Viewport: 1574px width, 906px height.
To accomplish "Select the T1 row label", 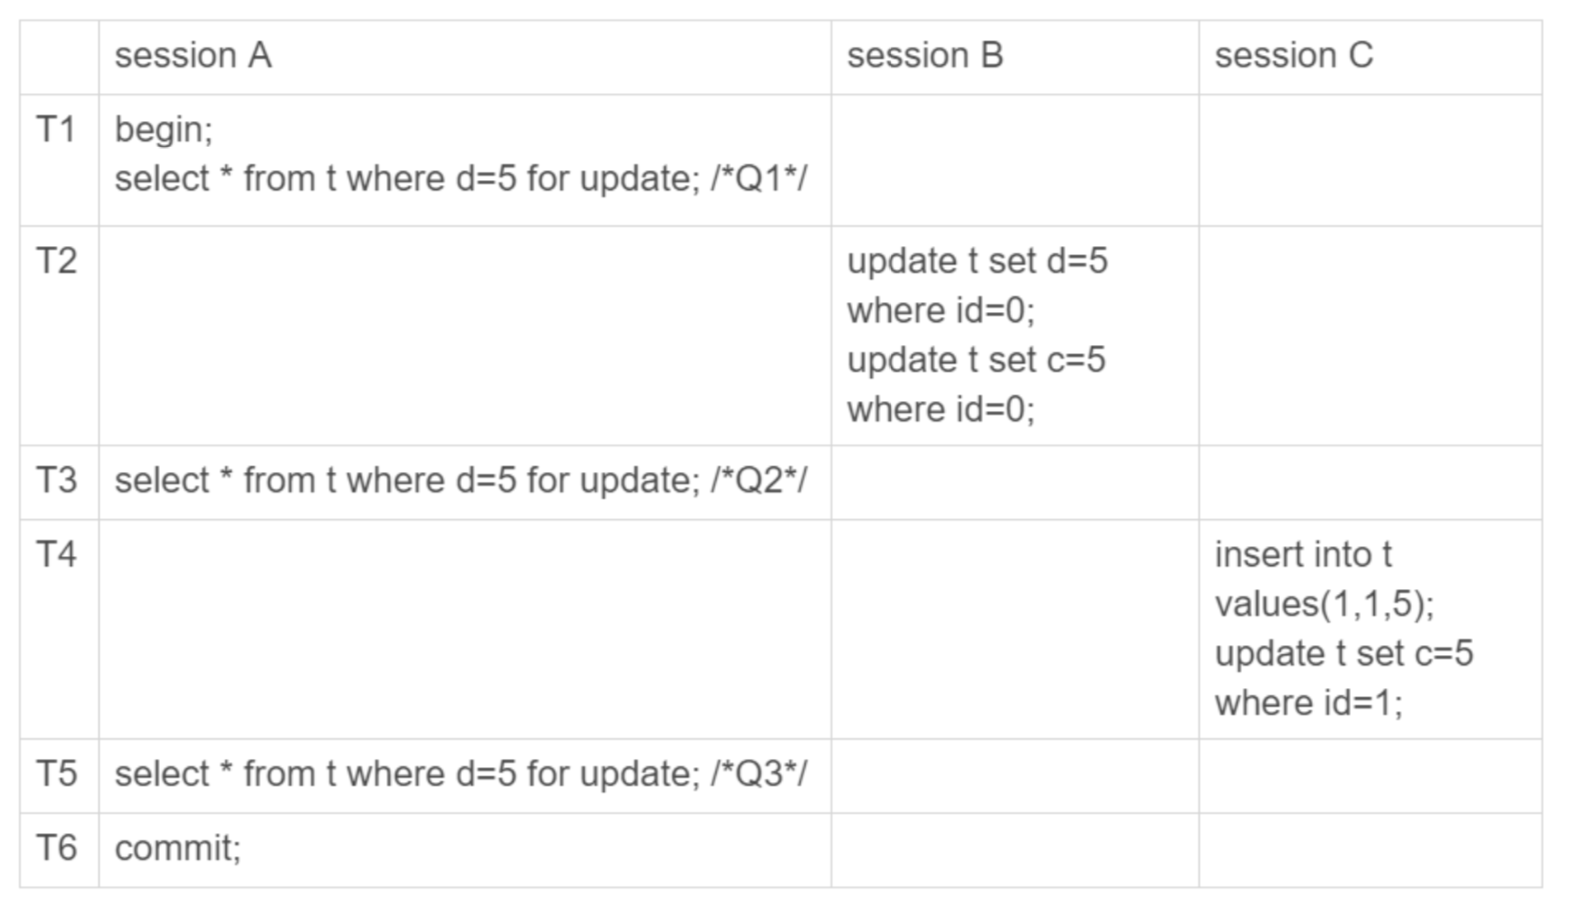I will point(56,130).
